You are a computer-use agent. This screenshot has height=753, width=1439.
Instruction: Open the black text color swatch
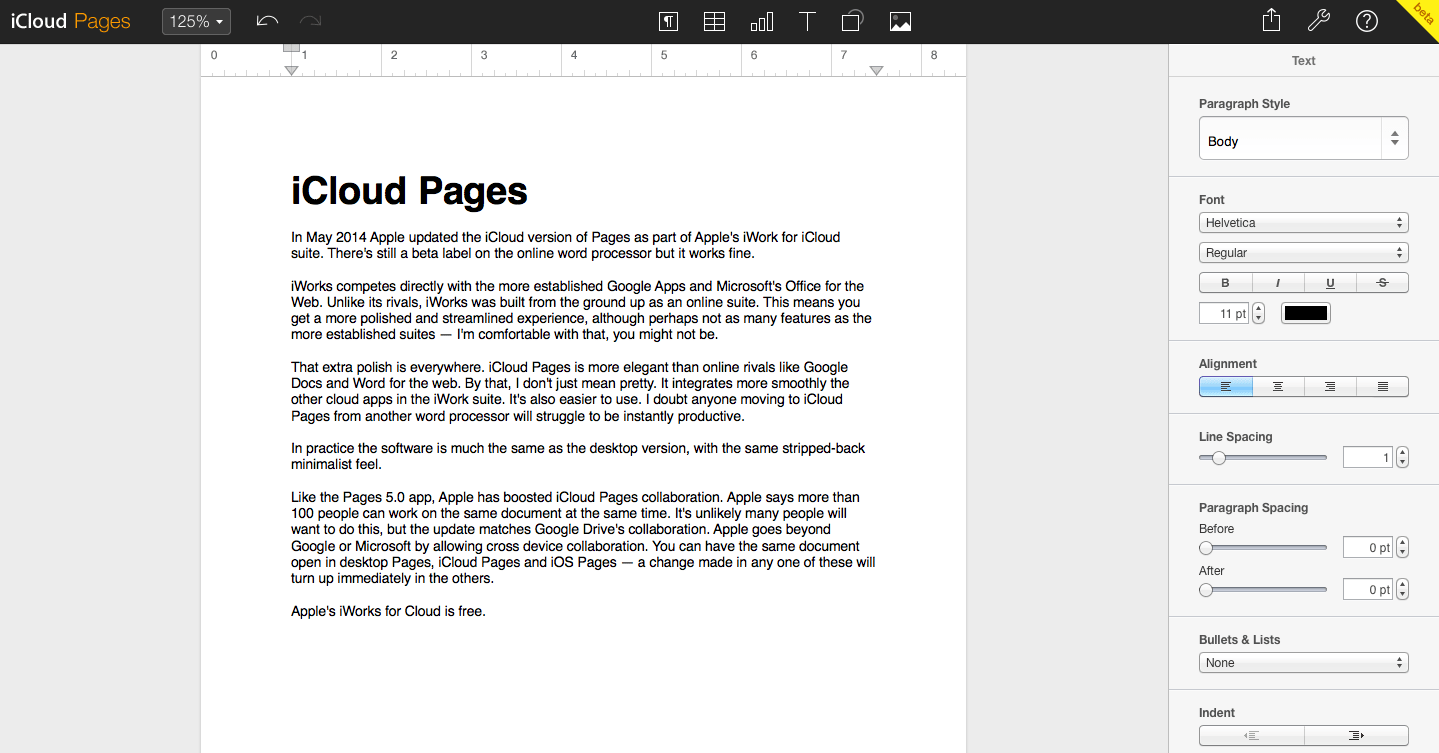pyautogui.click(x=1306, y=313)
